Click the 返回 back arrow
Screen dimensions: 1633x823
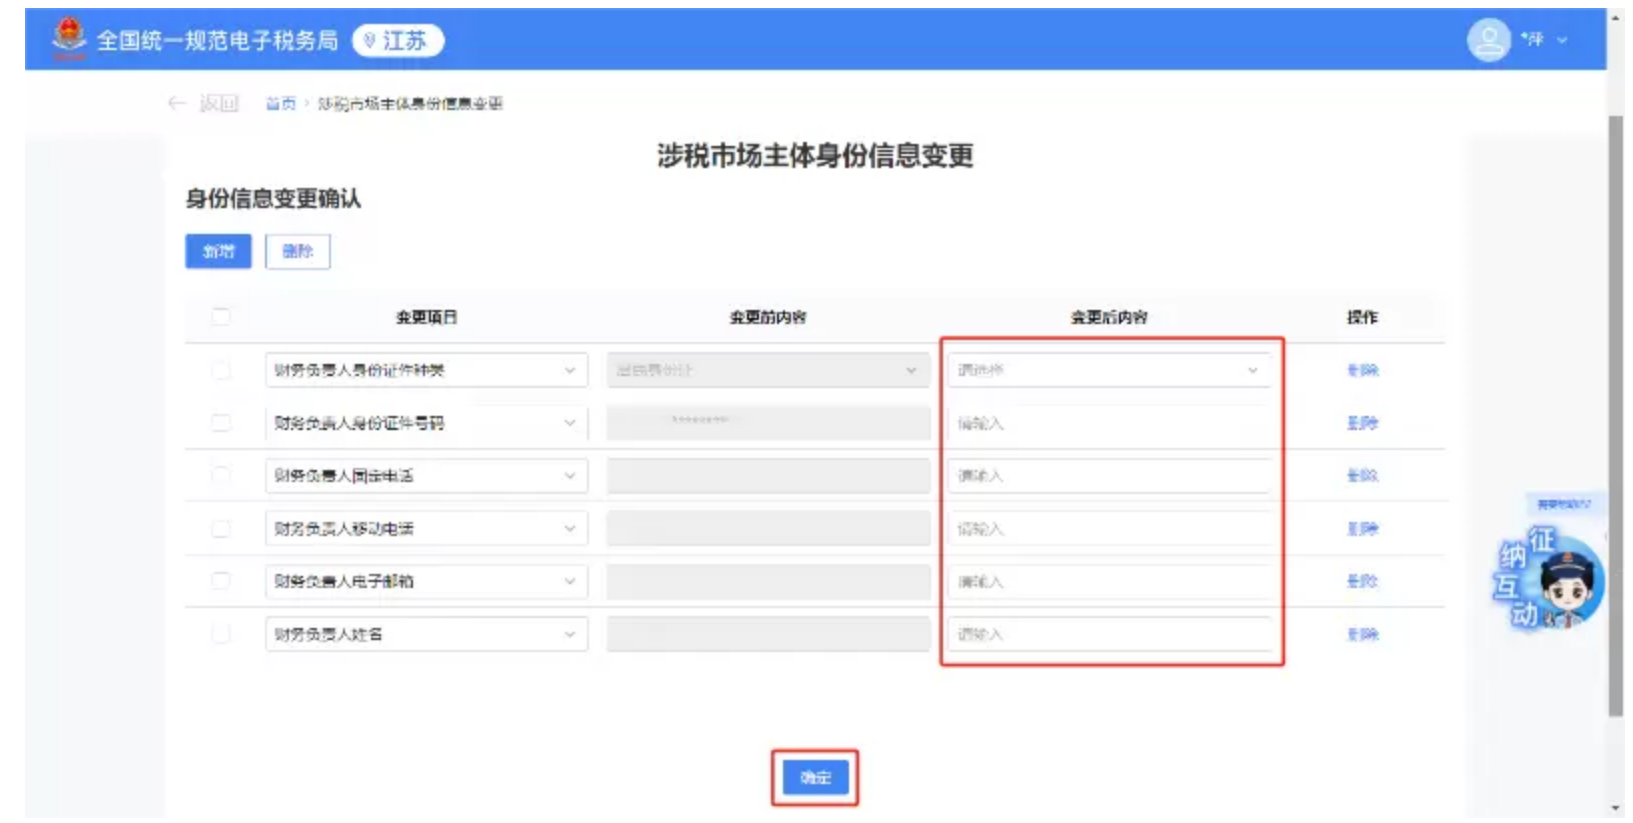(x=177, y=103)
